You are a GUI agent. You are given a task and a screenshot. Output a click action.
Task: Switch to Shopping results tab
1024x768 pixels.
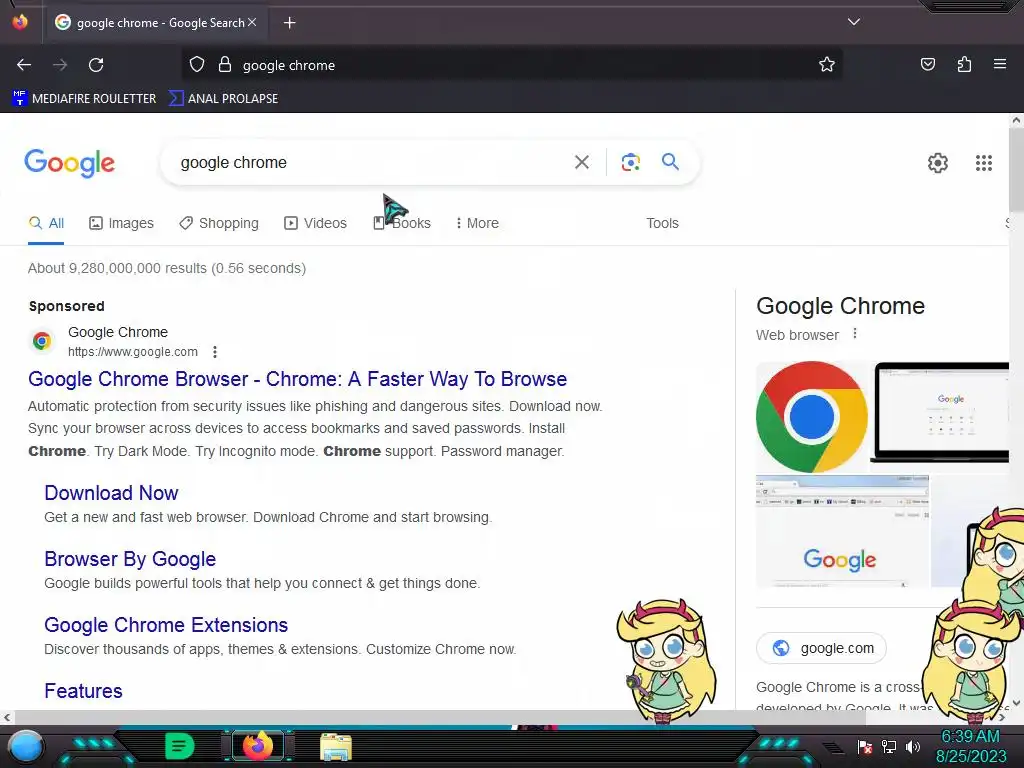[219, 223]
